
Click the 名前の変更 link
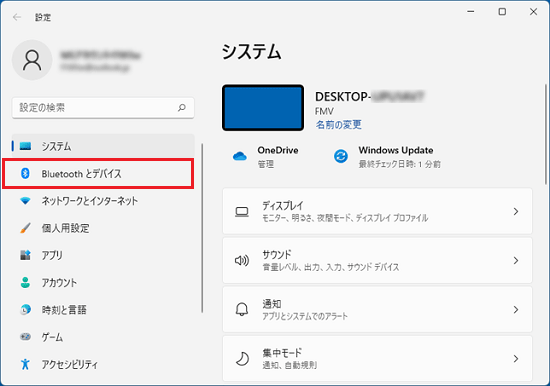pos(338,125)
